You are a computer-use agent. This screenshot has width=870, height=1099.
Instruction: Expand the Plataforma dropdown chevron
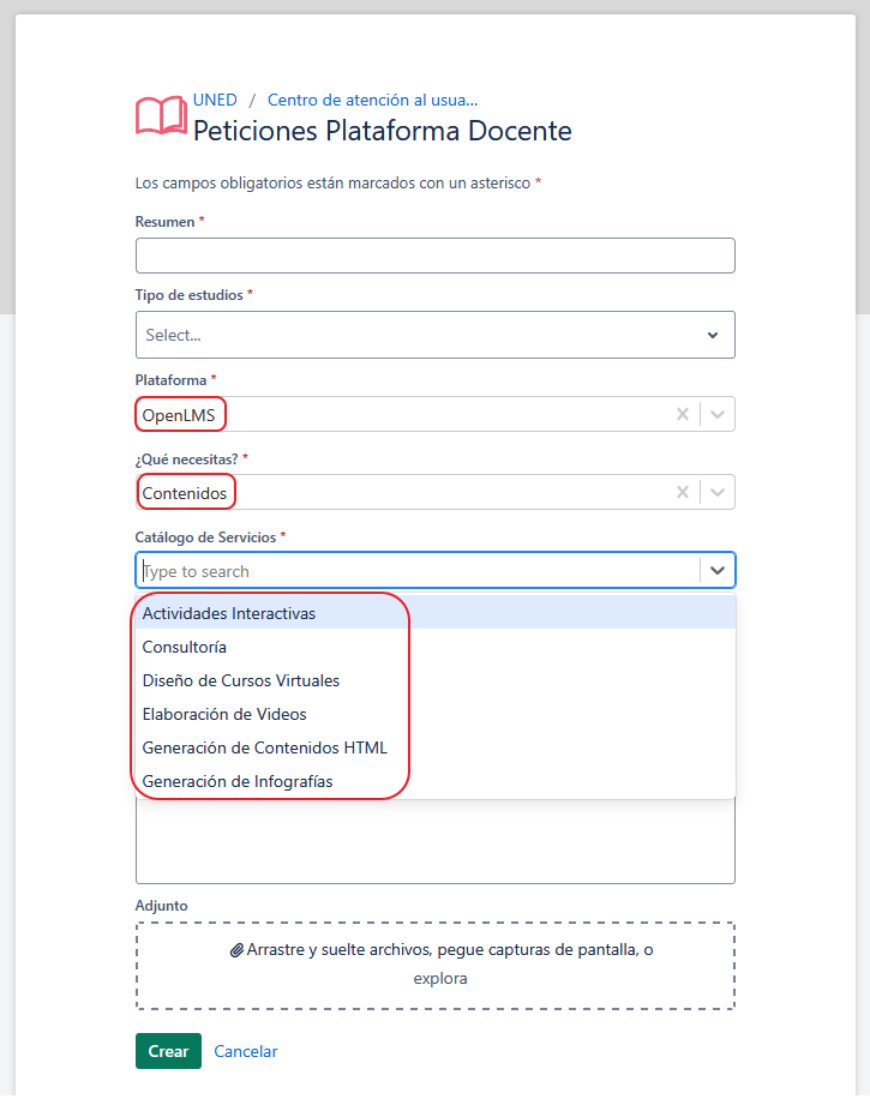[x=717, y=414]
